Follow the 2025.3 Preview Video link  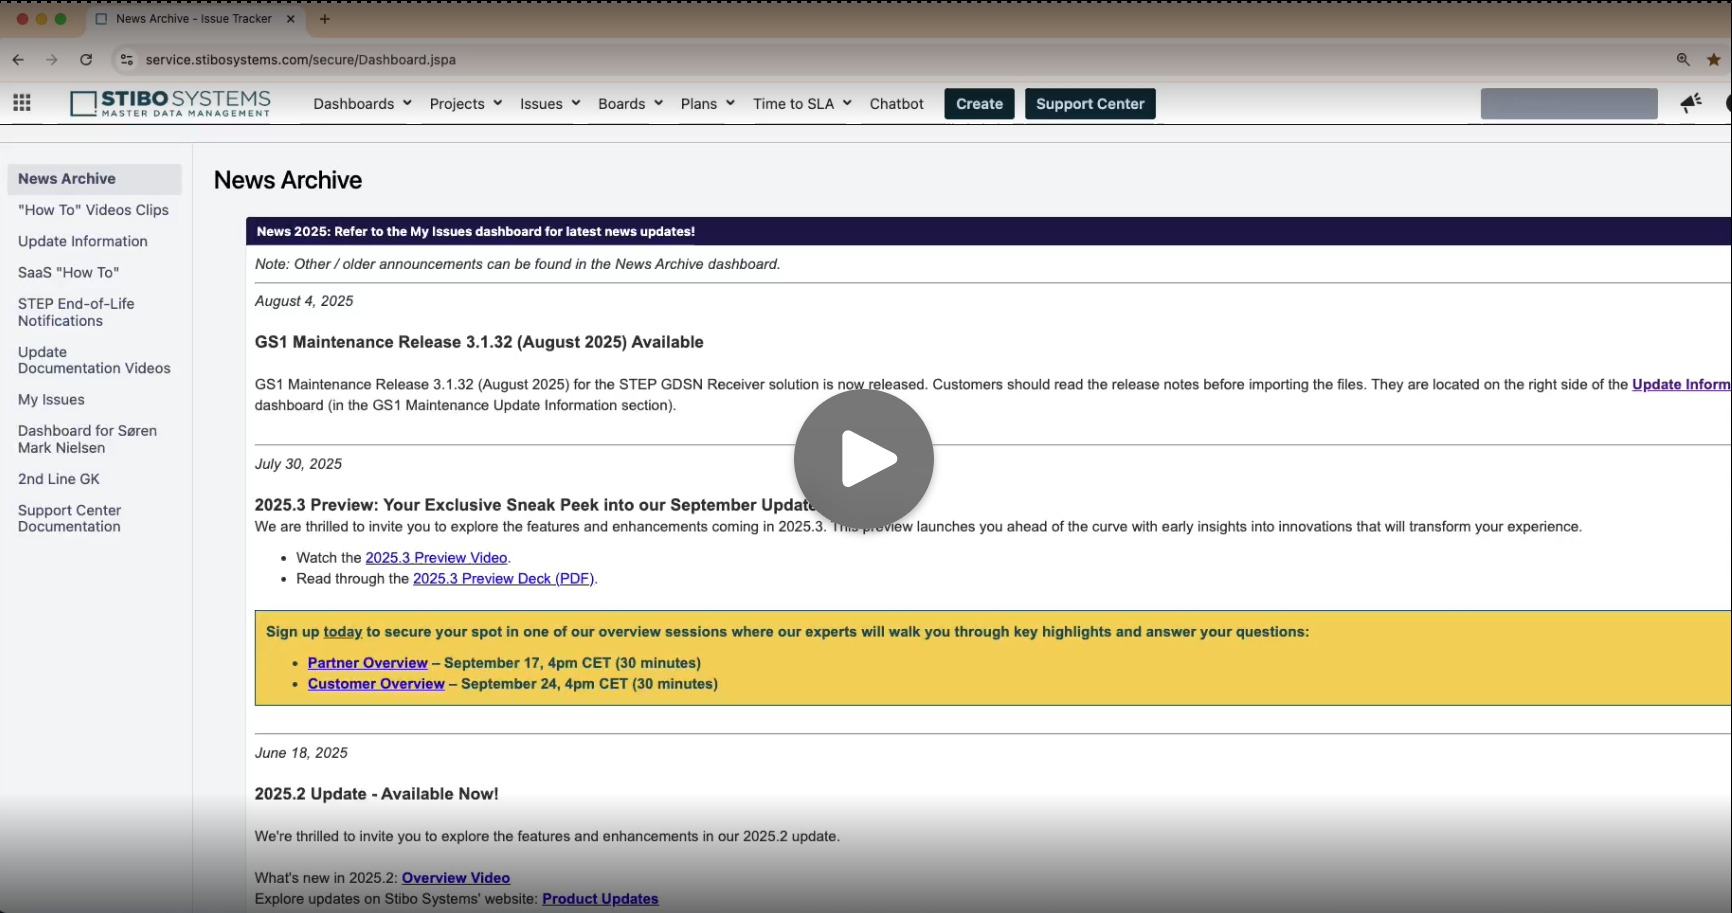pos(436,558)
